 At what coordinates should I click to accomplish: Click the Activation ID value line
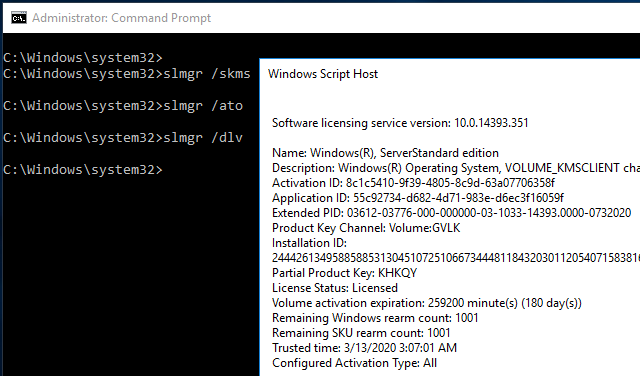pos(413,183)
